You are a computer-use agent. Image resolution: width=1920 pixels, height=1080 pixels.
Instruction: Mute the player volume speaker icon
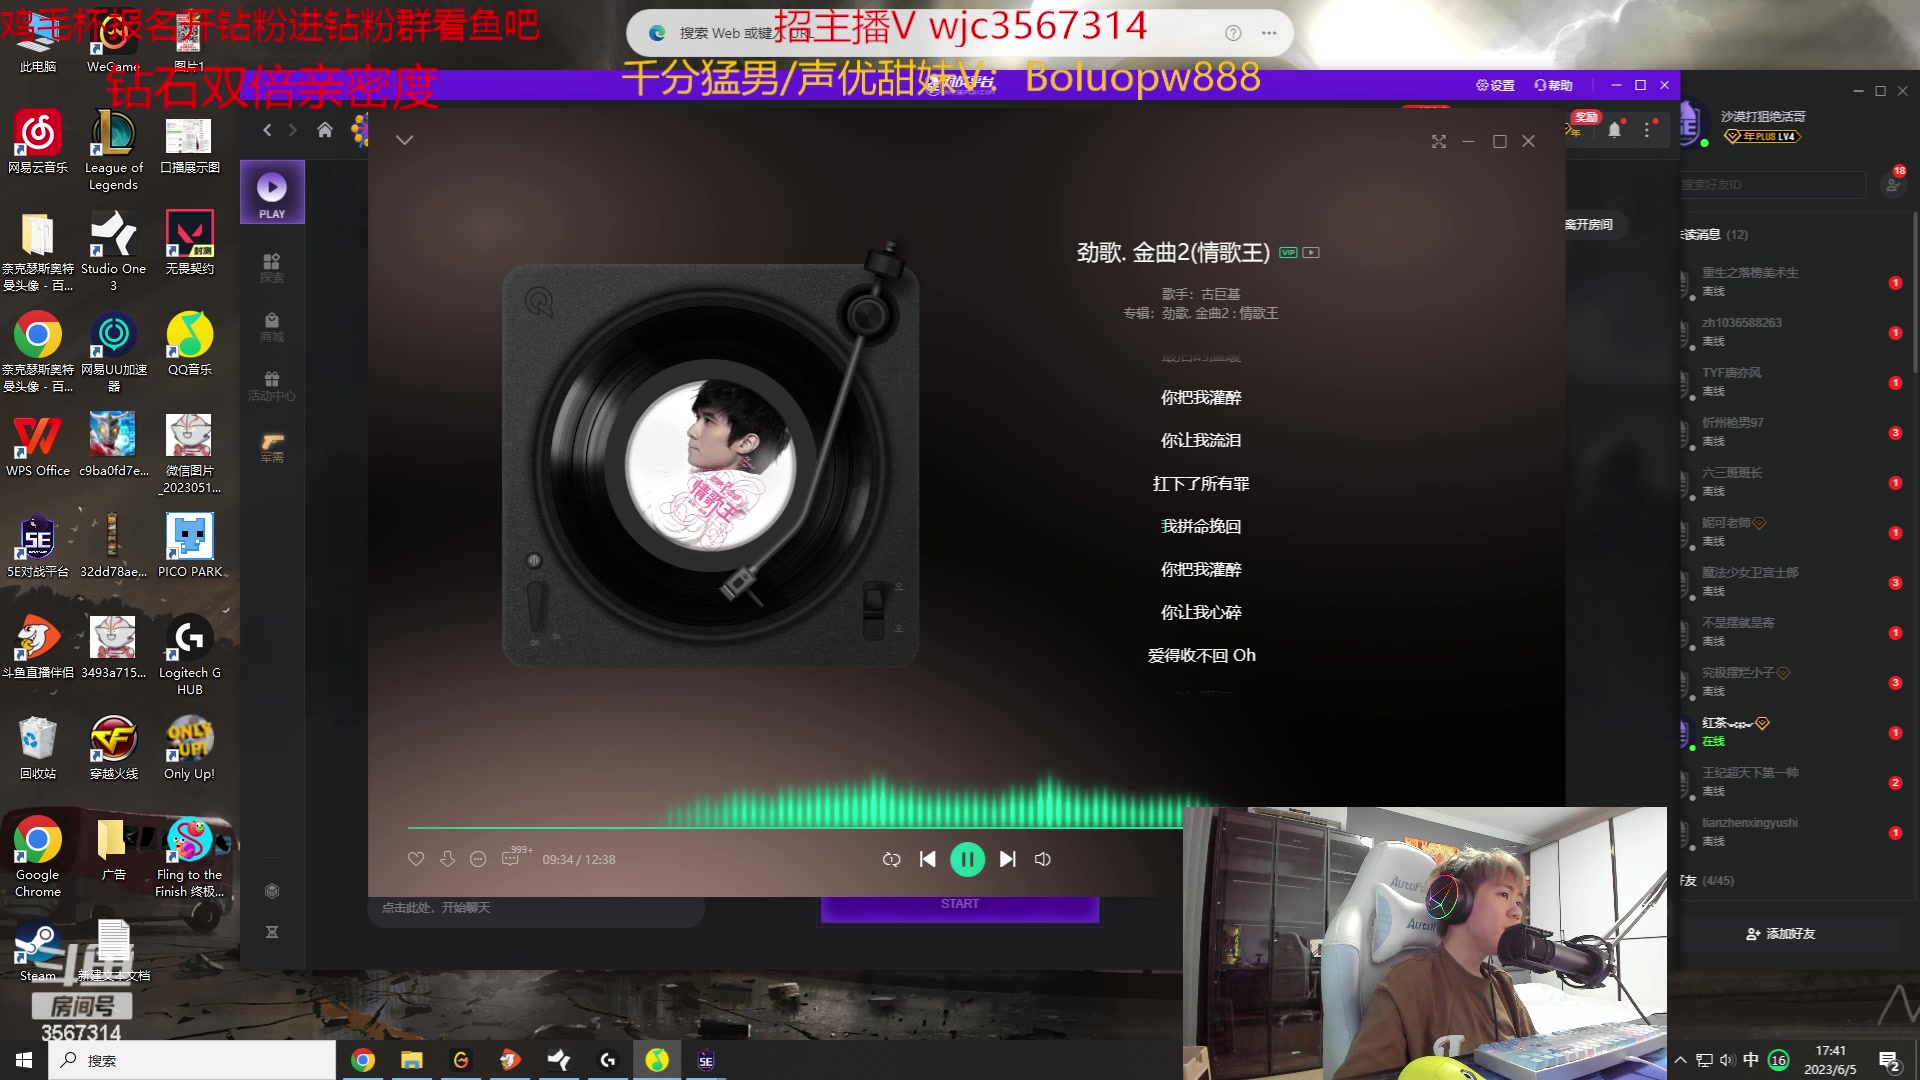(1042, 859)
